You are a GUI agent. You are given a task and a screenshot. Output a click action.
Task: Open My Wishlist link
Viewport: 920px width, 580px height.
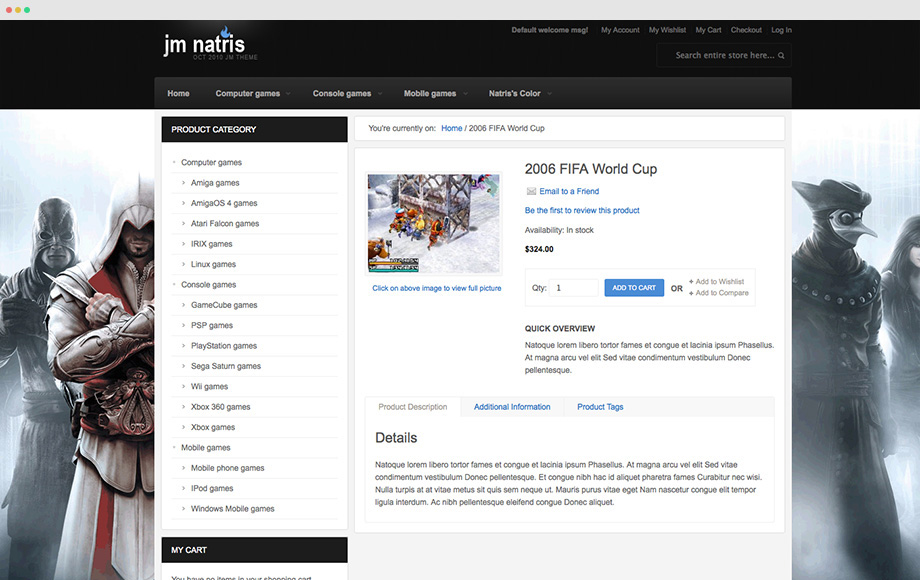(x=667, y=30)
